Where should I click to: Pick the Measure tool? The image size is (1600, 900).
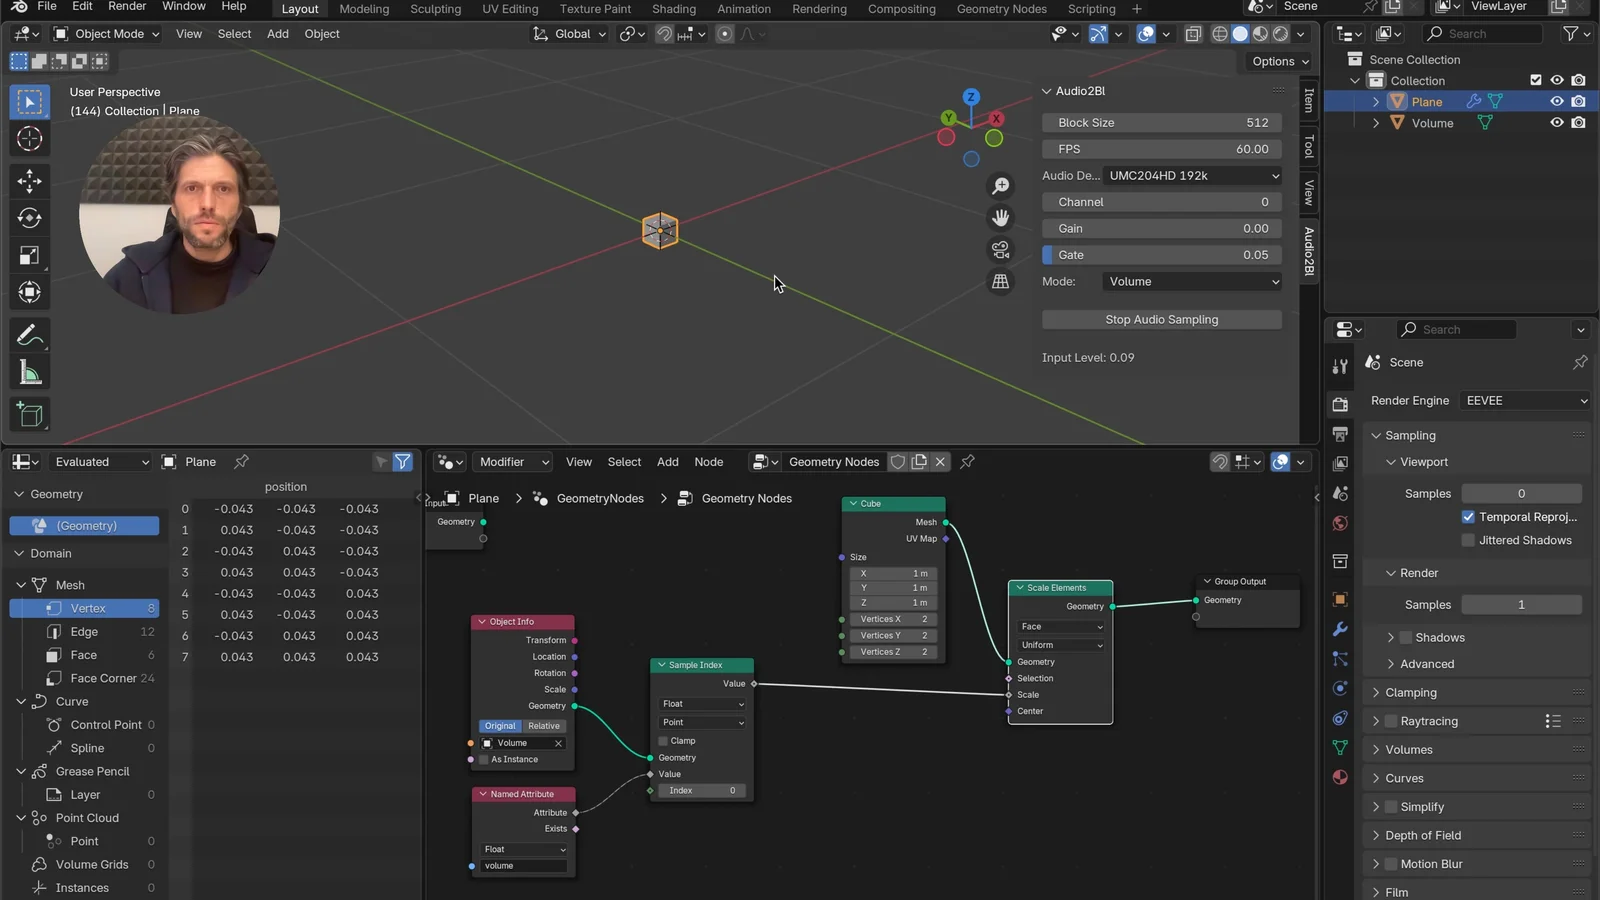pyautogui.click(x=29, y=371)
